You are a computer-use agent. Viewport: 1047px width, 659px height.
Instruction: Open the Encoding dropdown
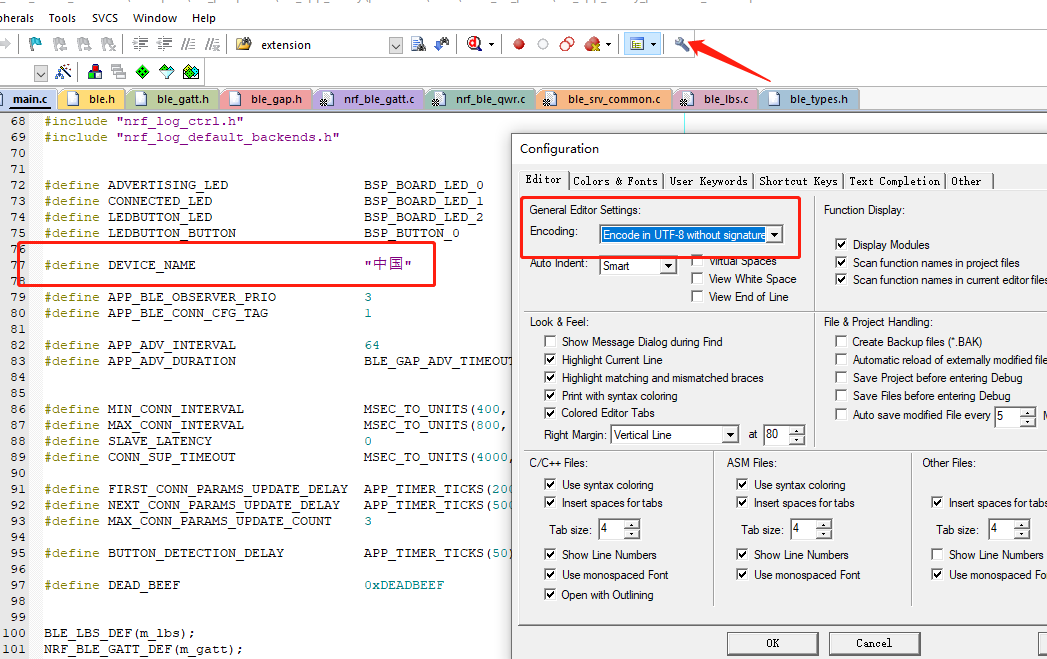775,234
